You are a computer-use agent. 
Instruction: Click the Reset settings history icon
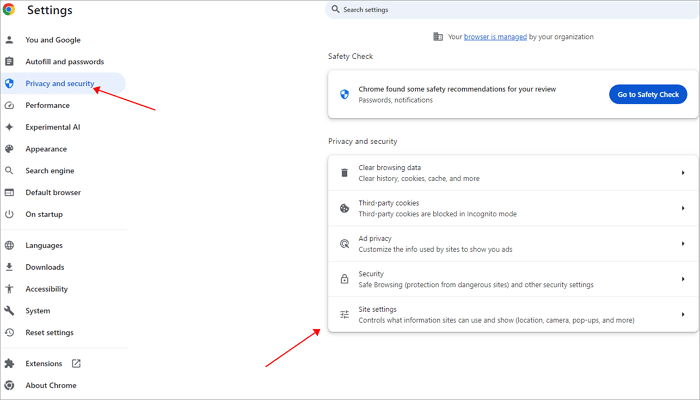9,333
